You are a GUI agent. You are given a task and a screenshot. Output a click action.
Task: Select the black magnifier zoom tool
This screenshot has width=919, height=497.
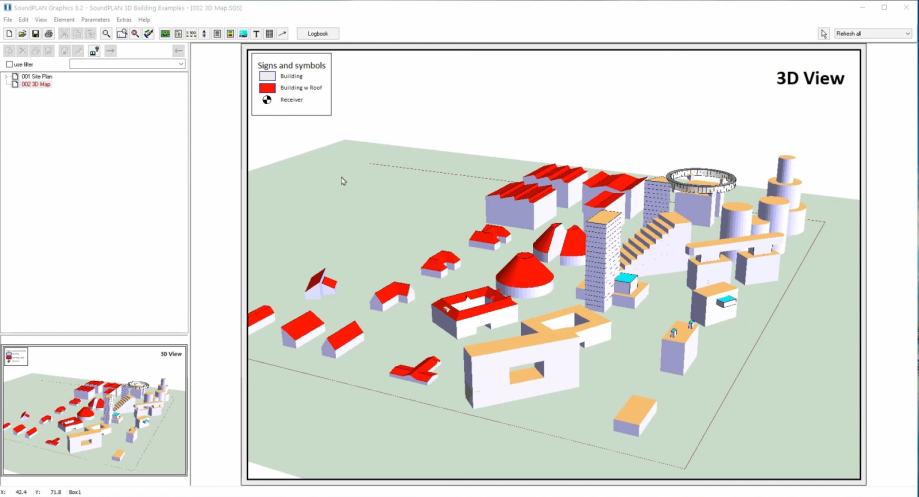pyautogui.click(x=106, y=34)
